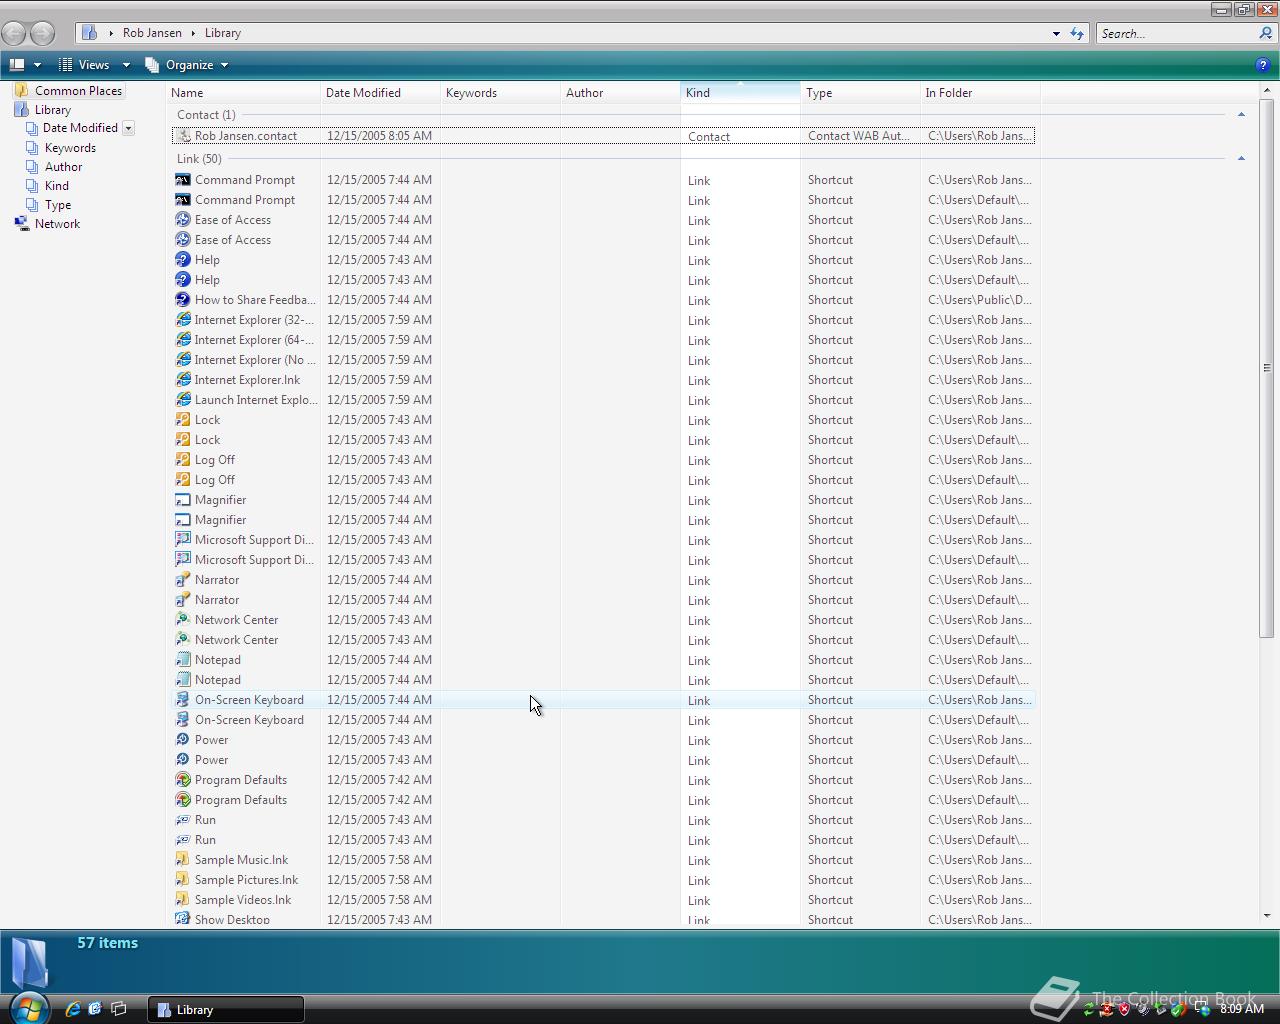This screenshot has height=1024, width=1280.
Task: Sort by the Name column header
Action: coord(244,92)
